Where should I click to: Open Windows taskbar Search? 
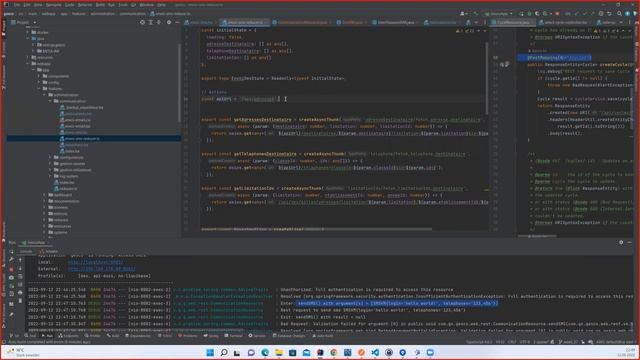tap(224, 353)
